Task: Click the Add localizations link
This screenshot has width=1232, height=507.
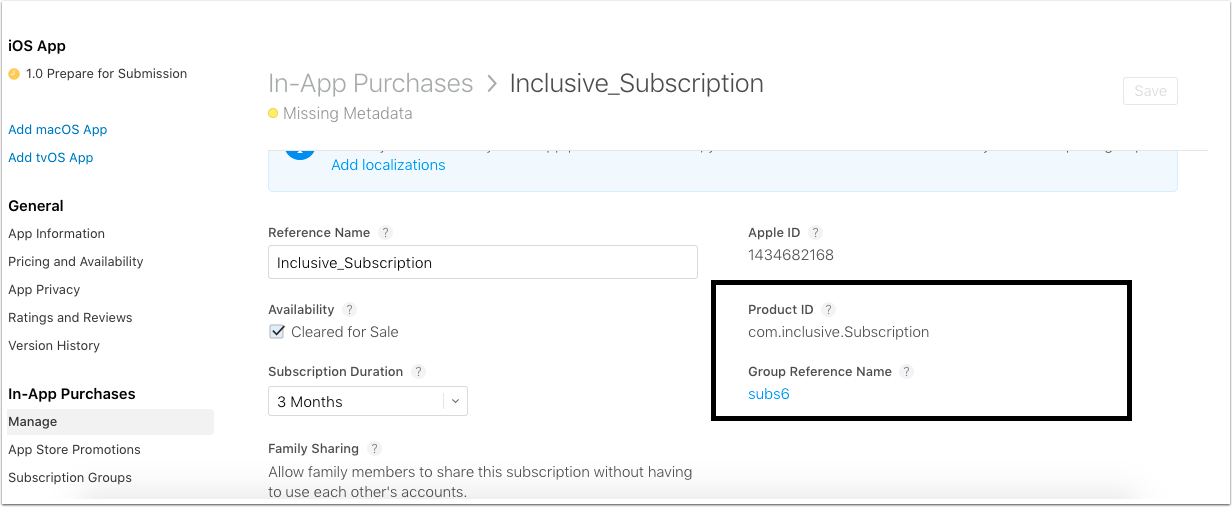Action: pyautogui.click(x=388, y=165)
